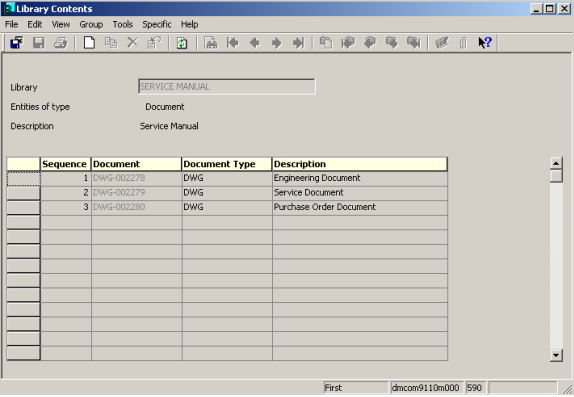Viewport: 574px width, 397px height.
Task: Click the Engineering Document description cell
Action: click(359, 178)
